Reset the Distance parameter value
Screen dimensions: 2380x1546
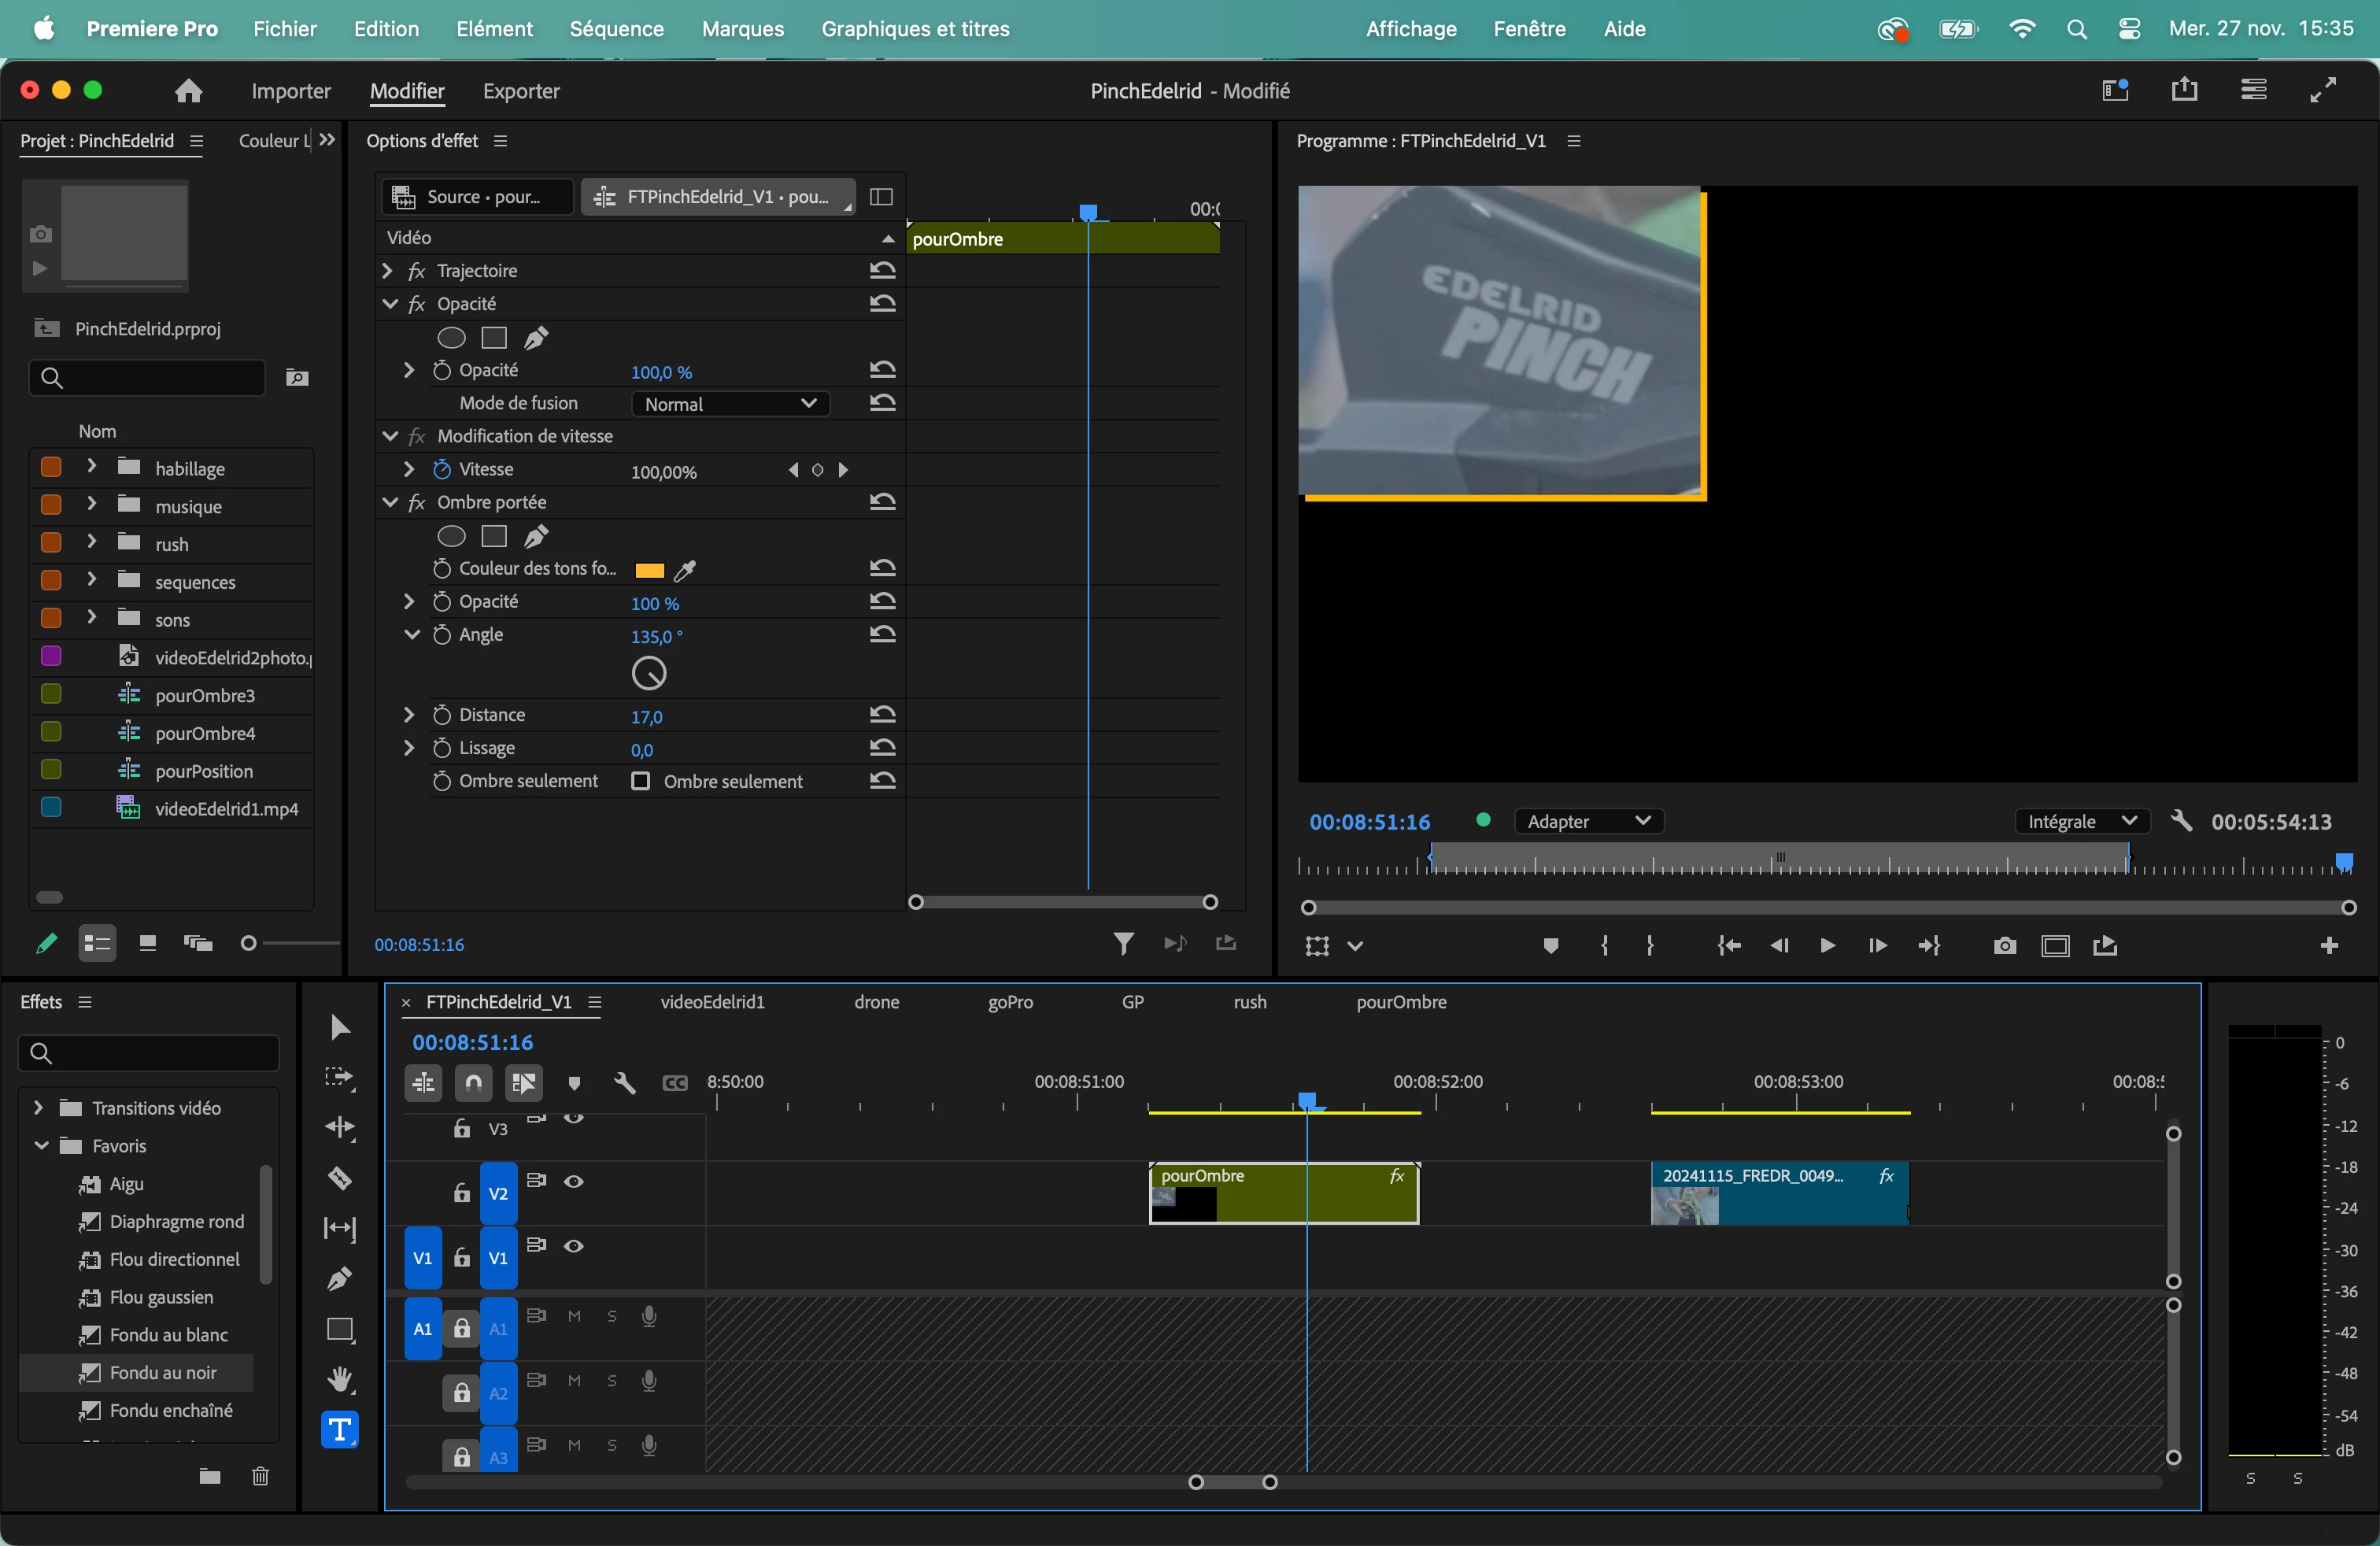[x=882, y=715]
